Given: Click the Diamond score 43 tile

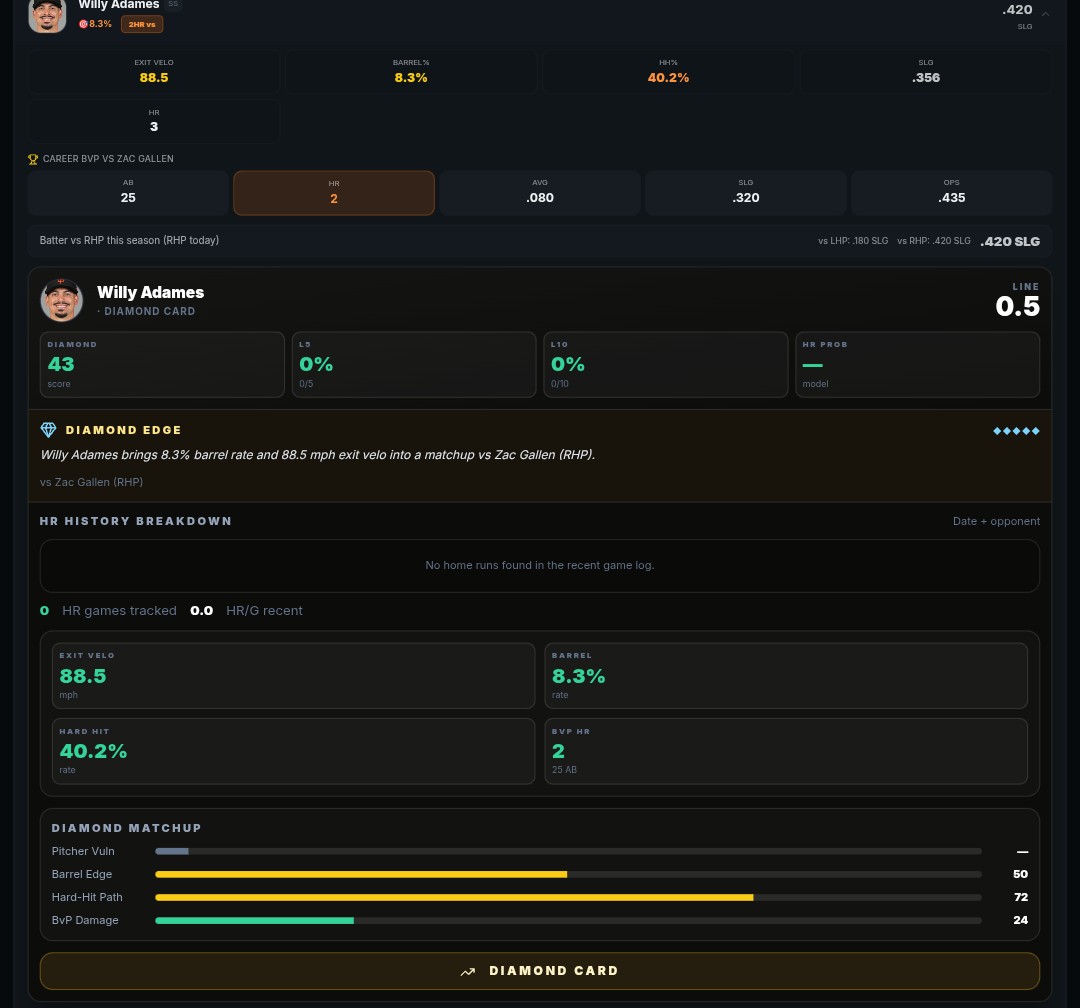Looking at the screenshot, I should click(x=163, y=364).
